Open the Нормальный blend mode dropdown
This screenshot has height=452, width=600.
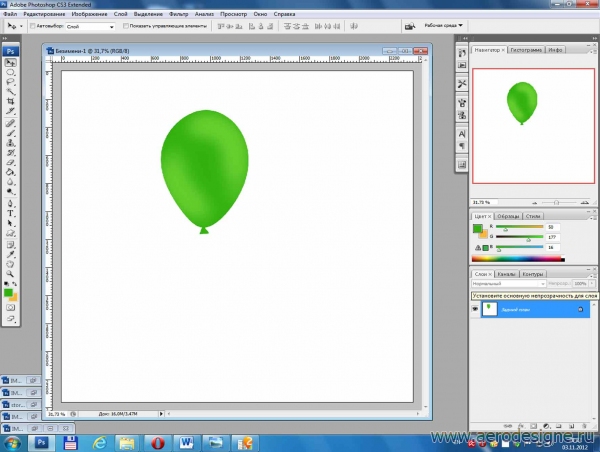coord(504,284)
